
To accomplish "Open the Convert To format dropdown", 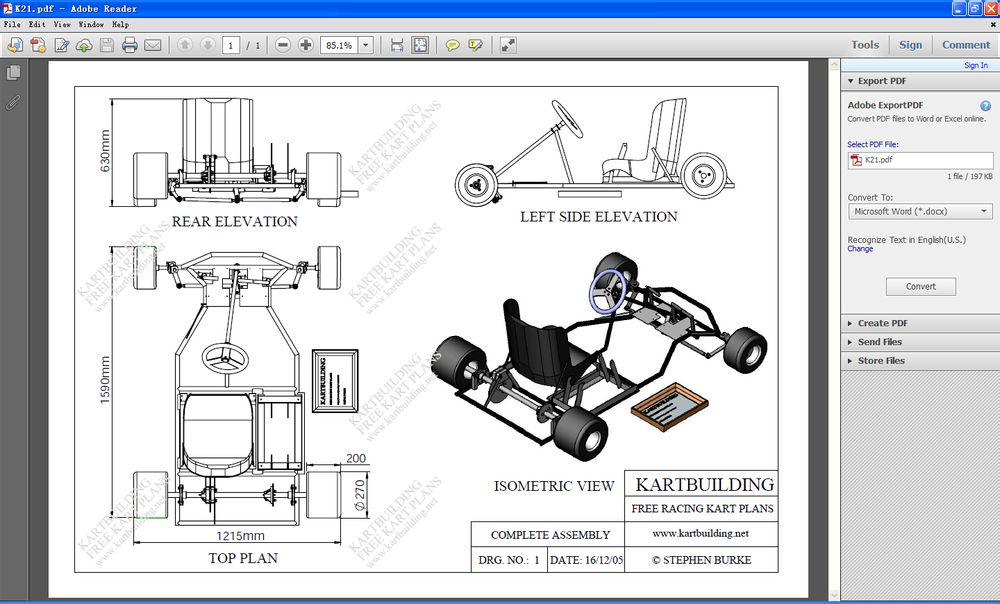I will click(x=920, y=211).
